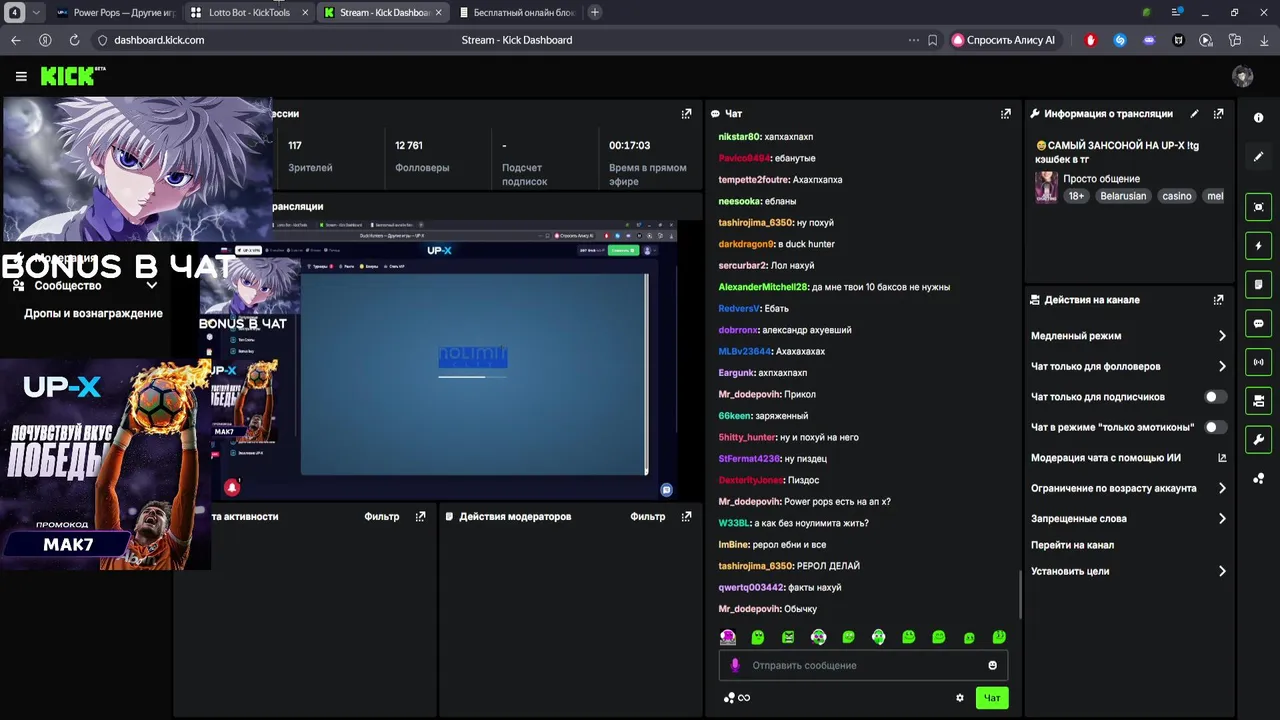Click the 18+ tag
This screenshot has width=1280, height=720.
pyautogui.click(x=1076, y=196)
